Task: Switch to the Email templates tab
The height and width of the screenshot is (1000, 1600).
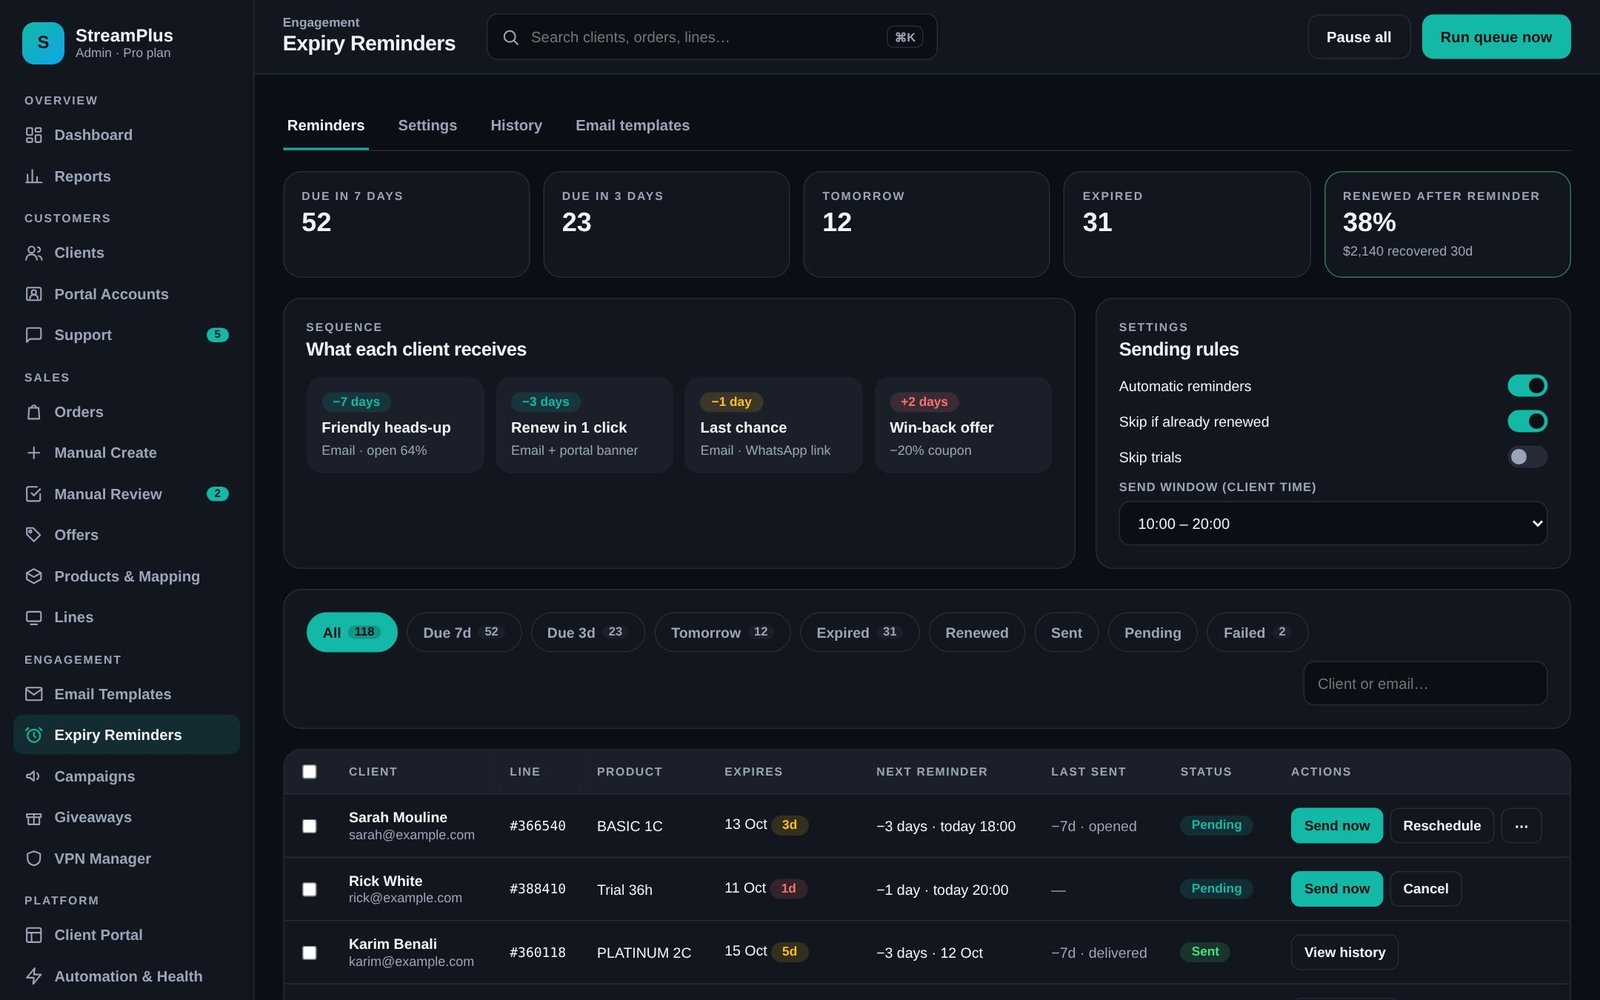Action: 632,126
